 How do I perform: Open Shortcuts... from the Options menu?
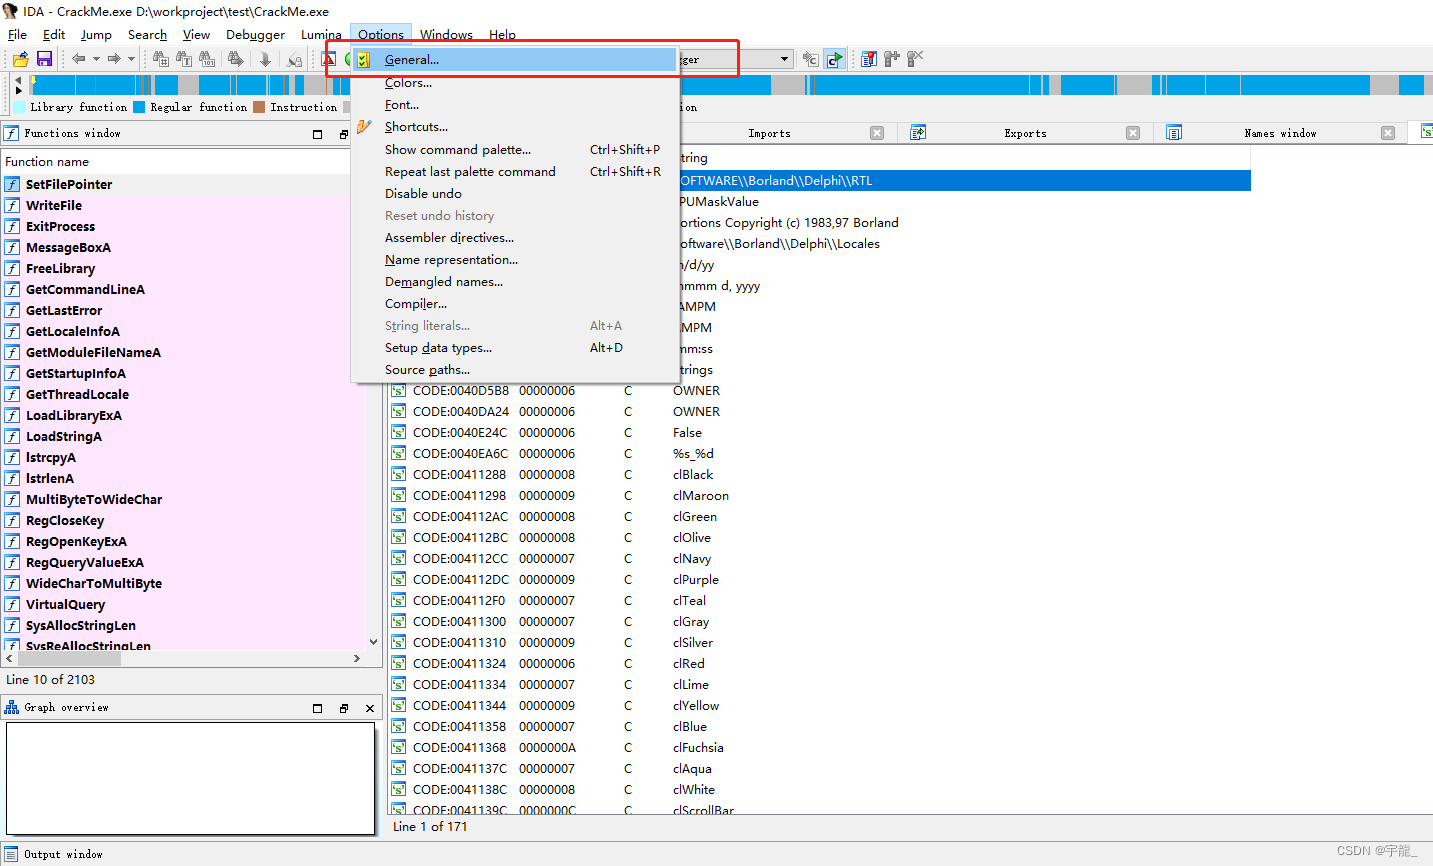pyautogui.click(x=515, y=127)
